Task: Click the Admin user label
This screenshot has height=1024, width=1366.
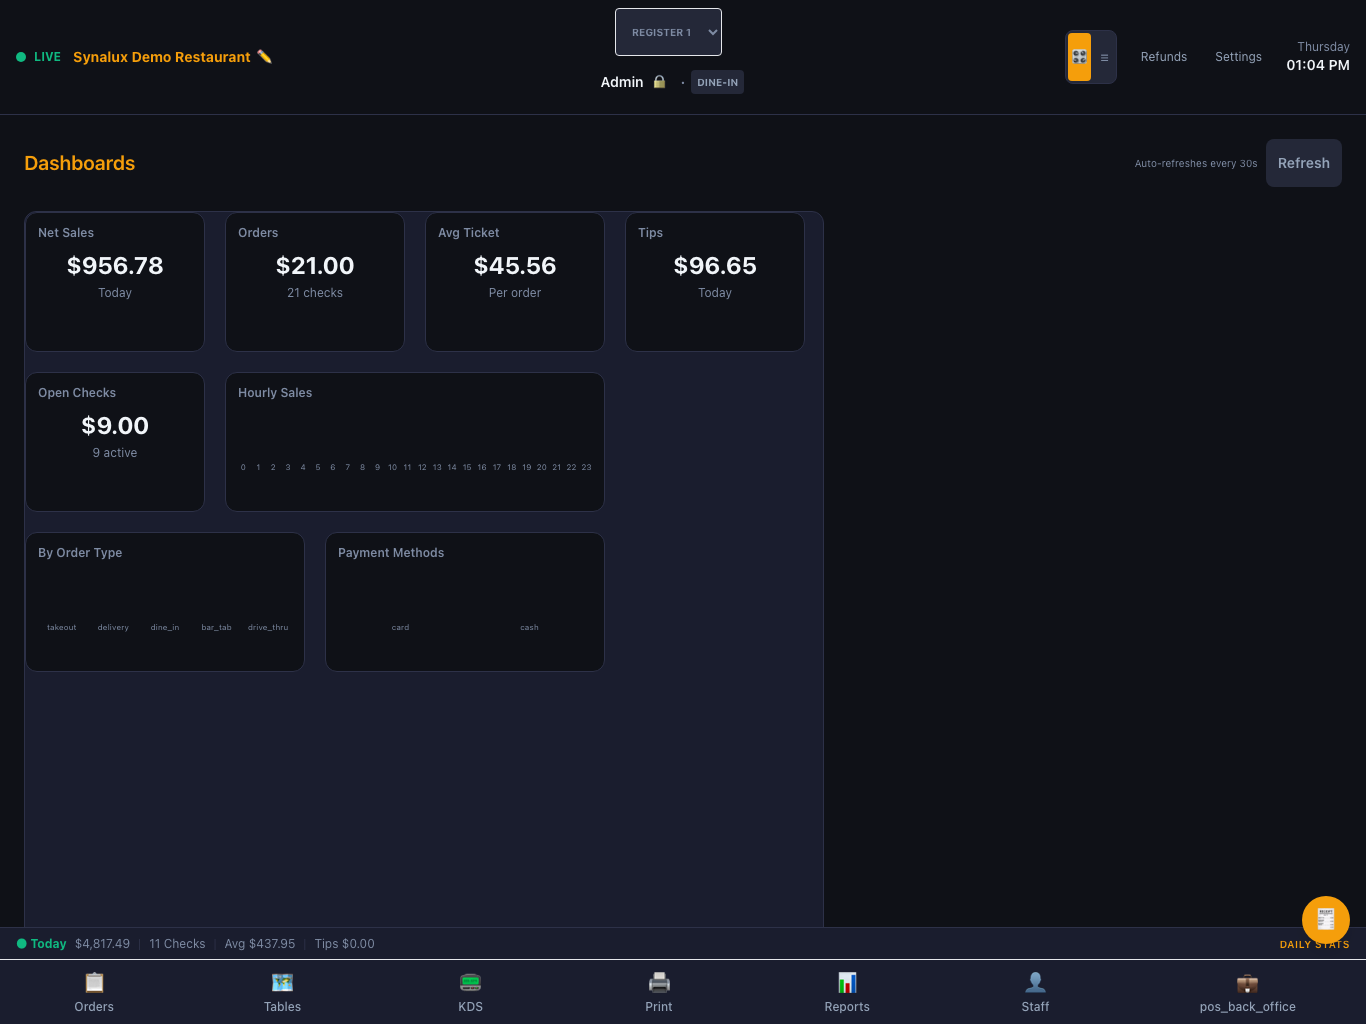Action: pos(622,82)
